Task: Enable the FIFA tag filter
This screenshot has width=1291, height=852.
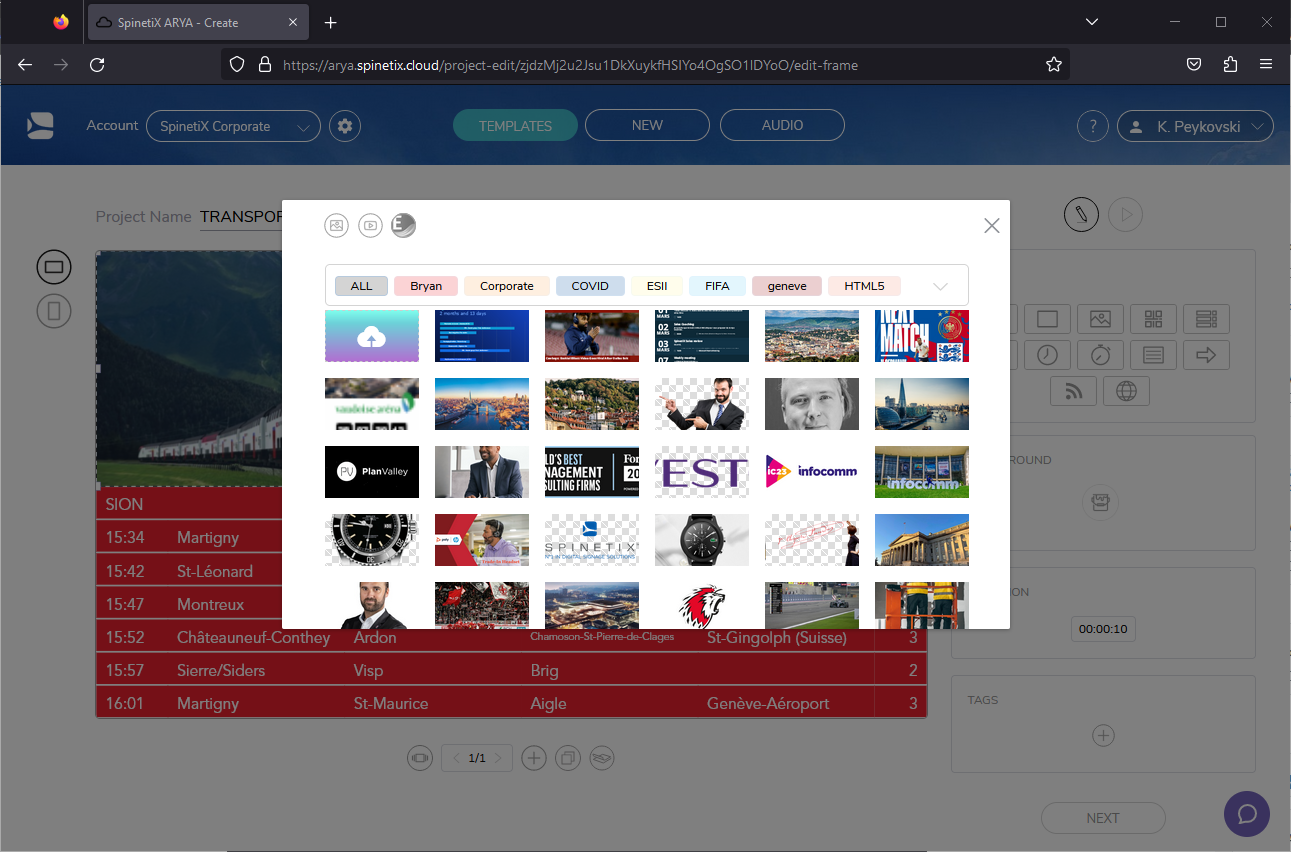Action: pyautogui.click(x=716, y=285)
